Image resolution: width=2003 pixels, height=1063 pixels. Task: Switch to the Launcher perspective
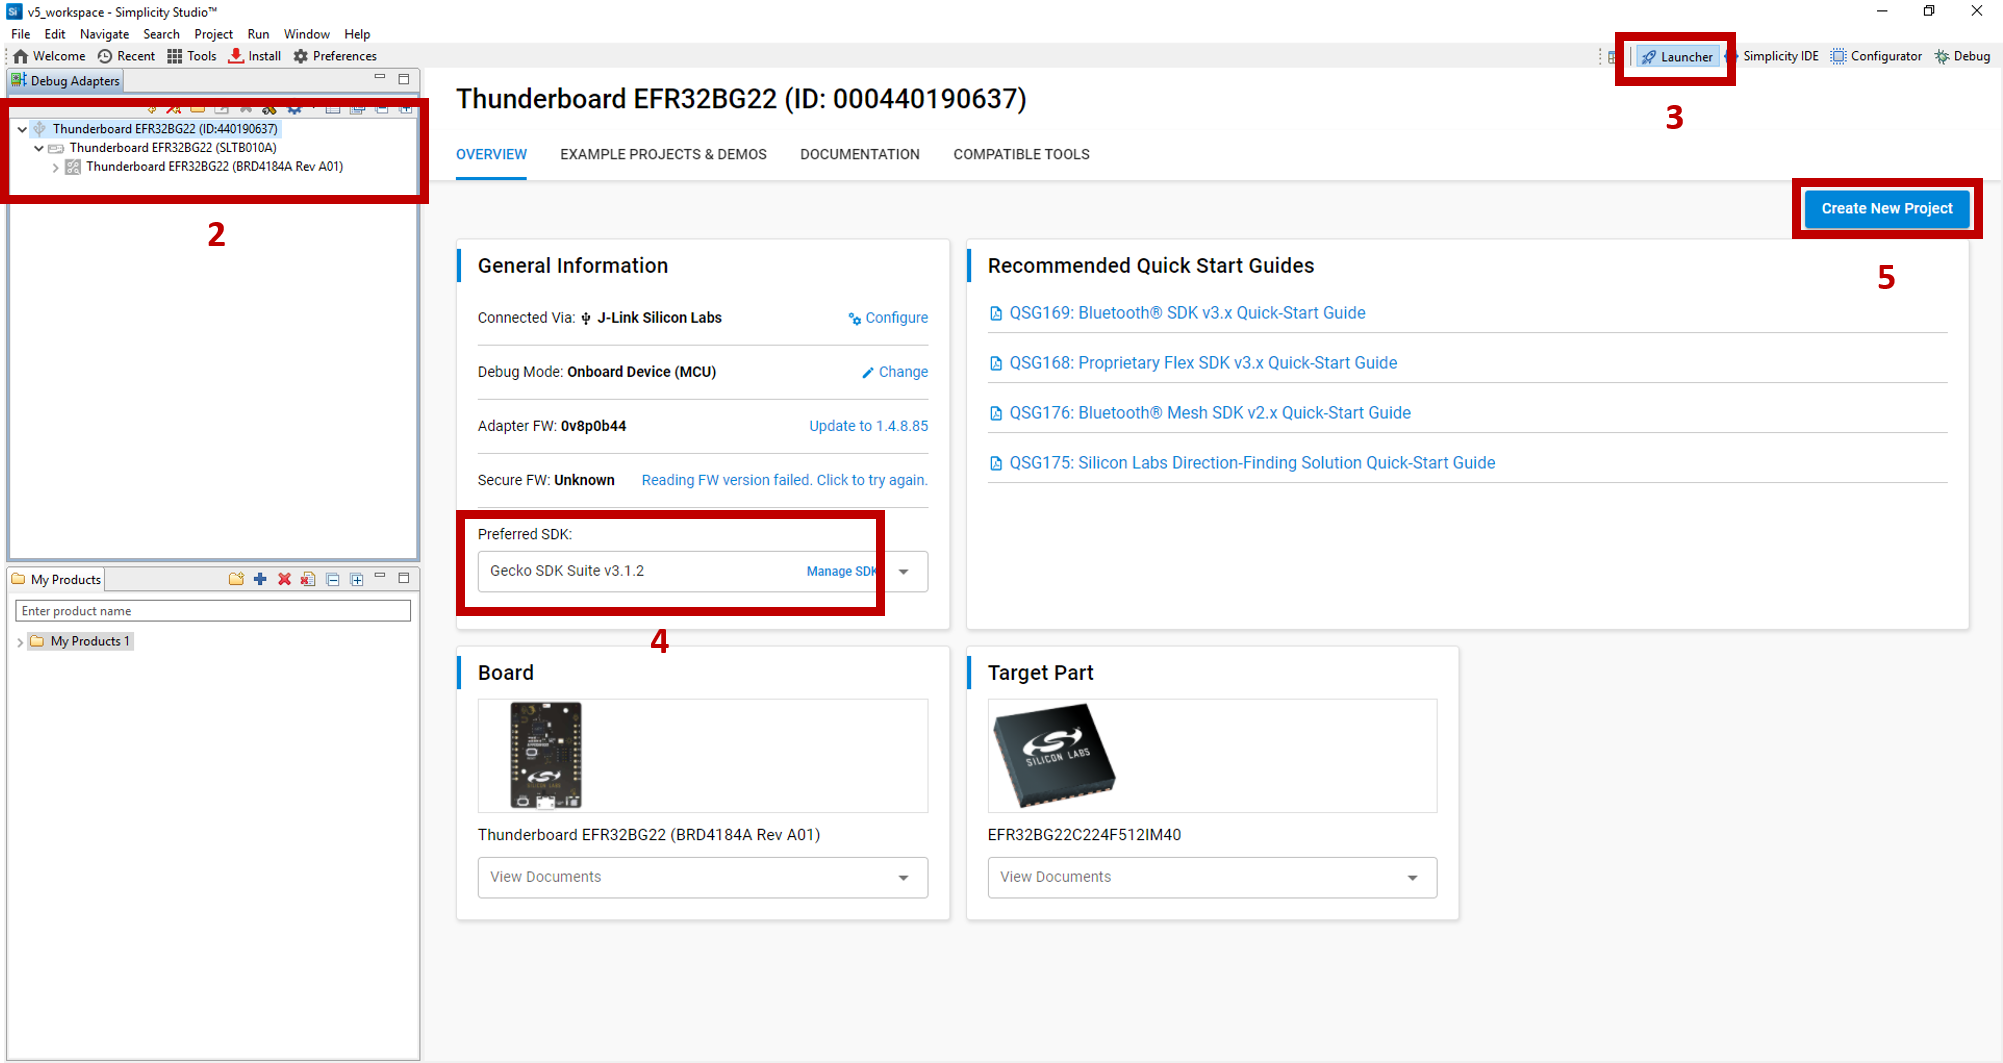point(1677,57)
